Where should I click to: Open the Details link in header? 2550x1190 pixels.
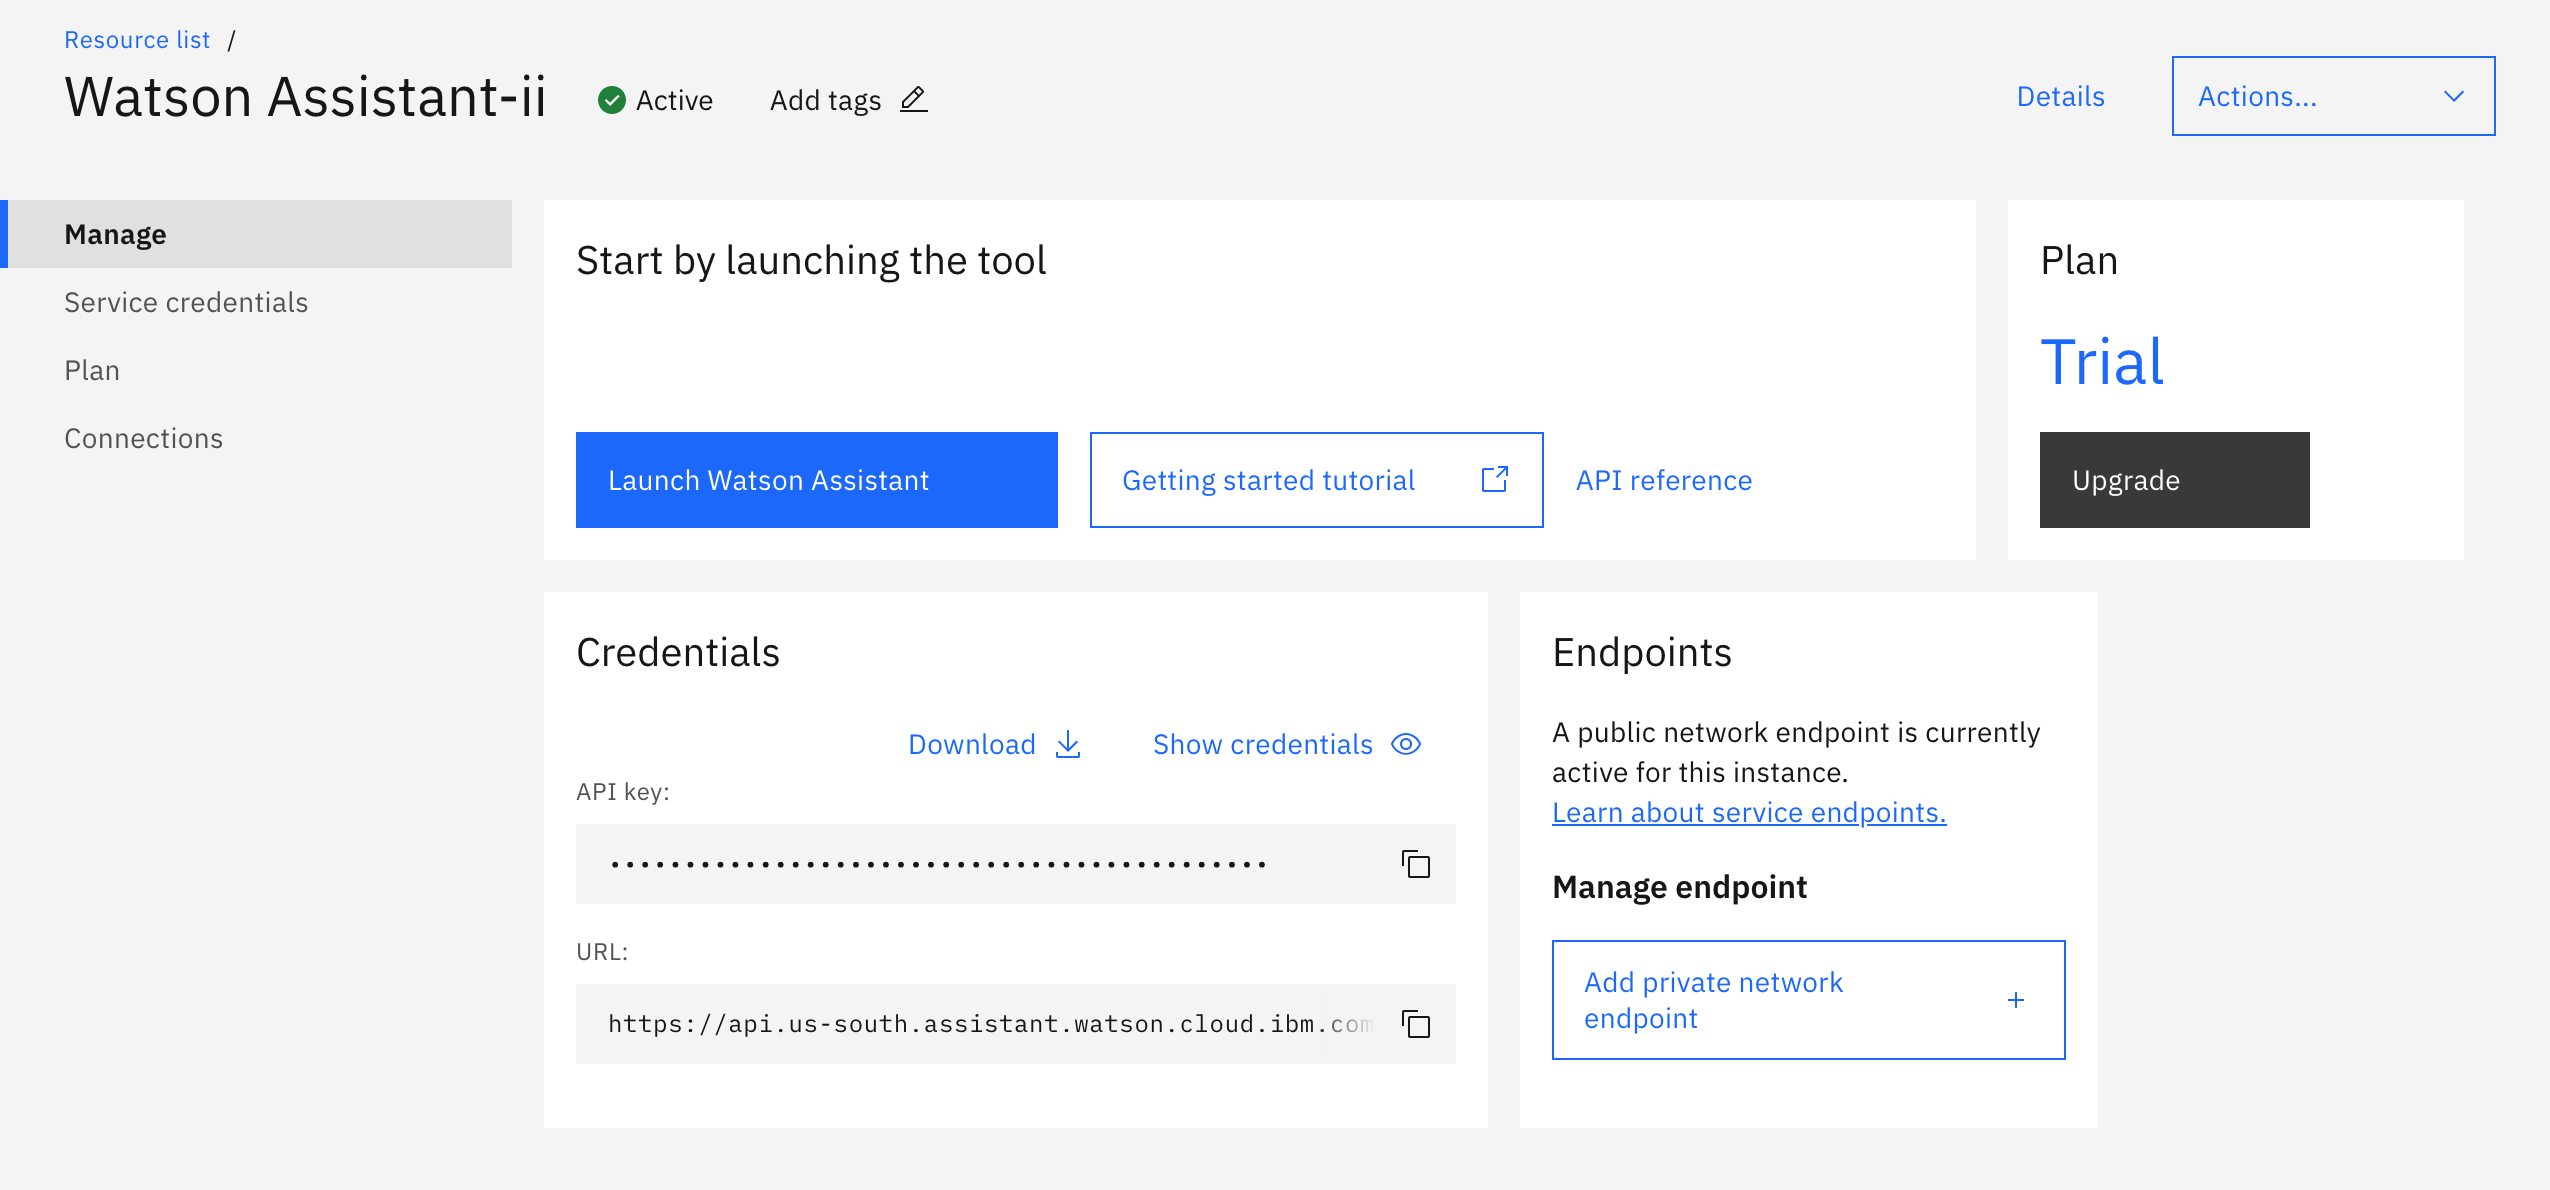(2060, 97)
